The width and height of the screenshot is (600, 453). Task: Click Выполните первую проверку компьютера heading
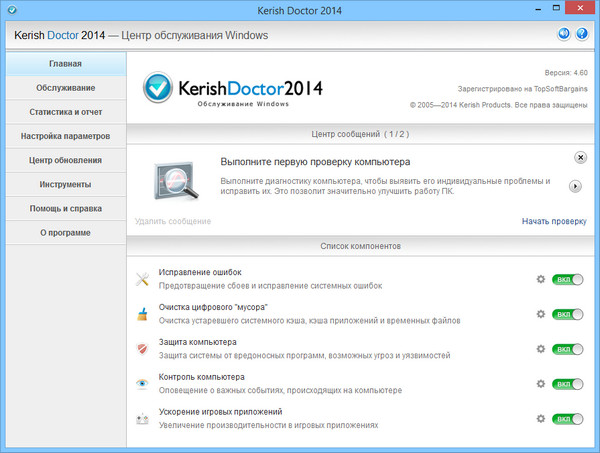[x=315, y=162]
